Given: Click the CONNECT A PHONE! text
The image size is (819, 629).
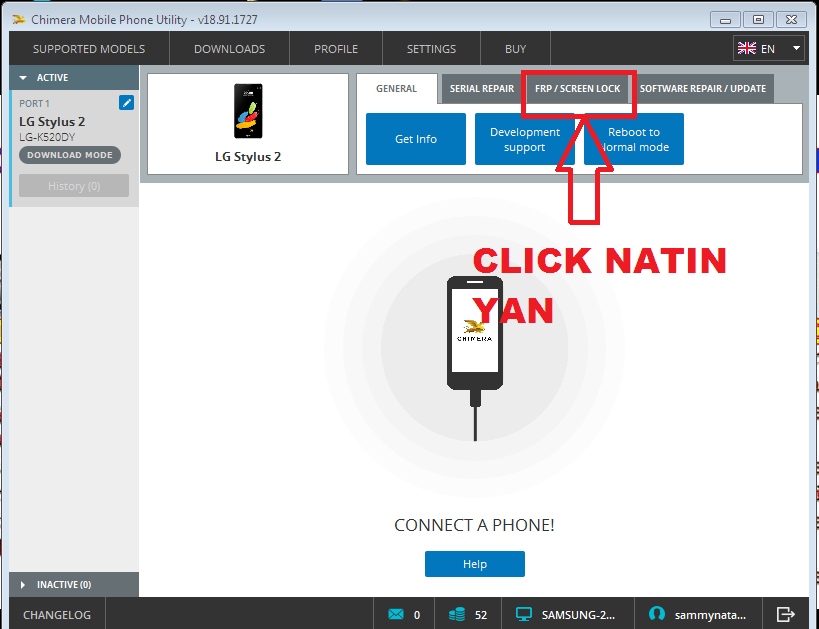Looking at the screenshot, I should 474,525.
